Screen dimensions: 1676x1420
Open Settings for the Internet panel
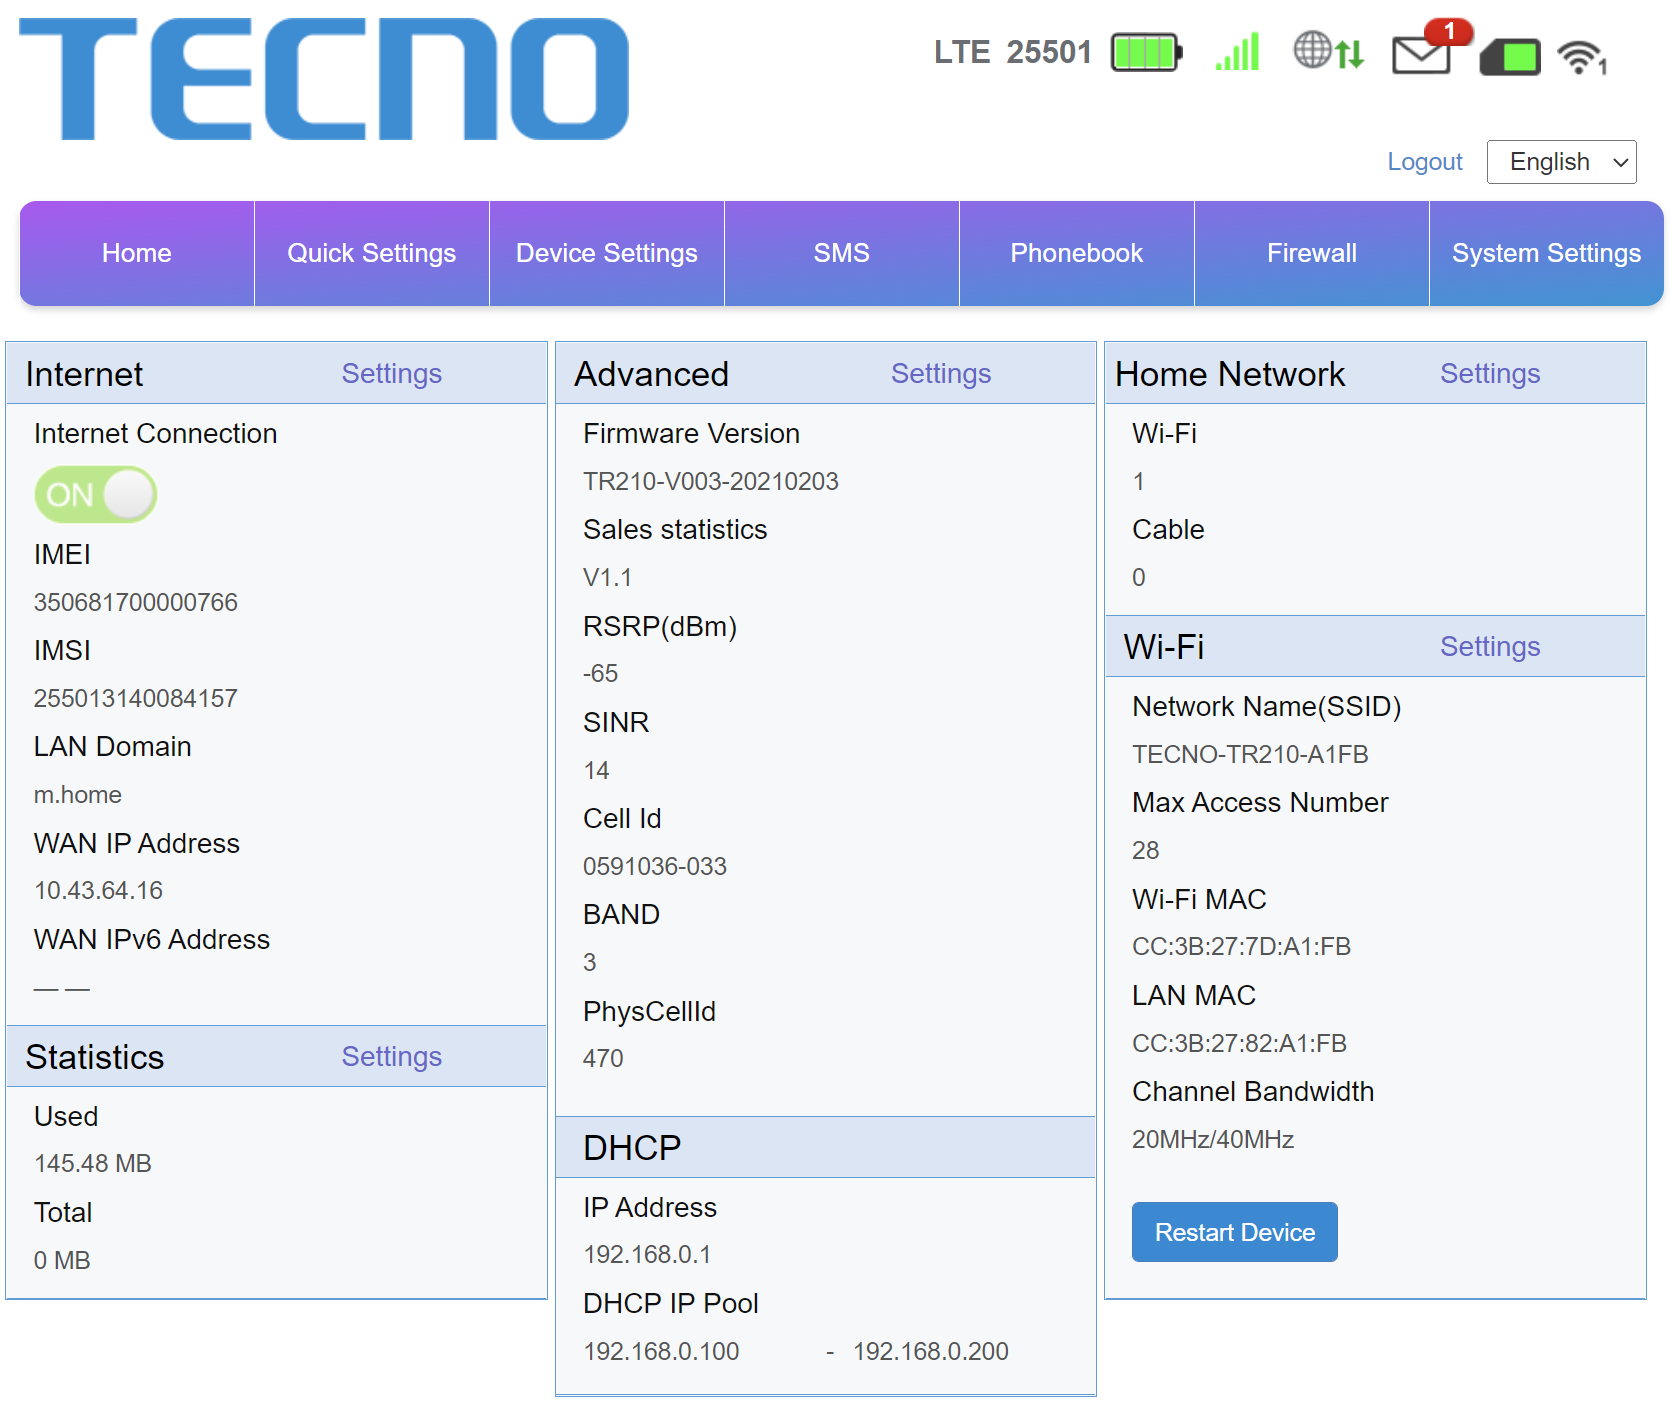pyautogui.click(x=392, y=374)
